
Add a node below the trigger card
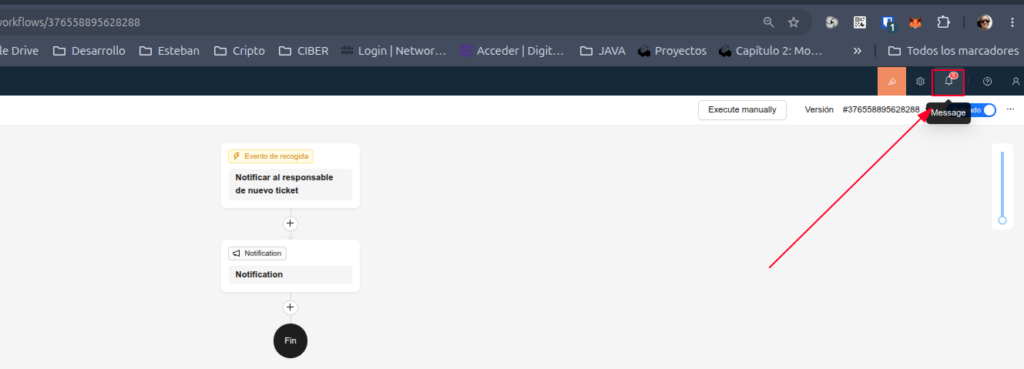point(290,223)
